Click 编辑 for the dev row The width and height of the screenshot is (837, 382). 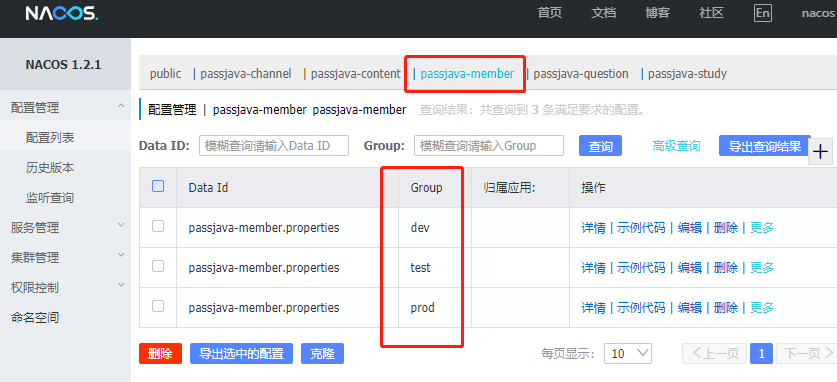690,228
